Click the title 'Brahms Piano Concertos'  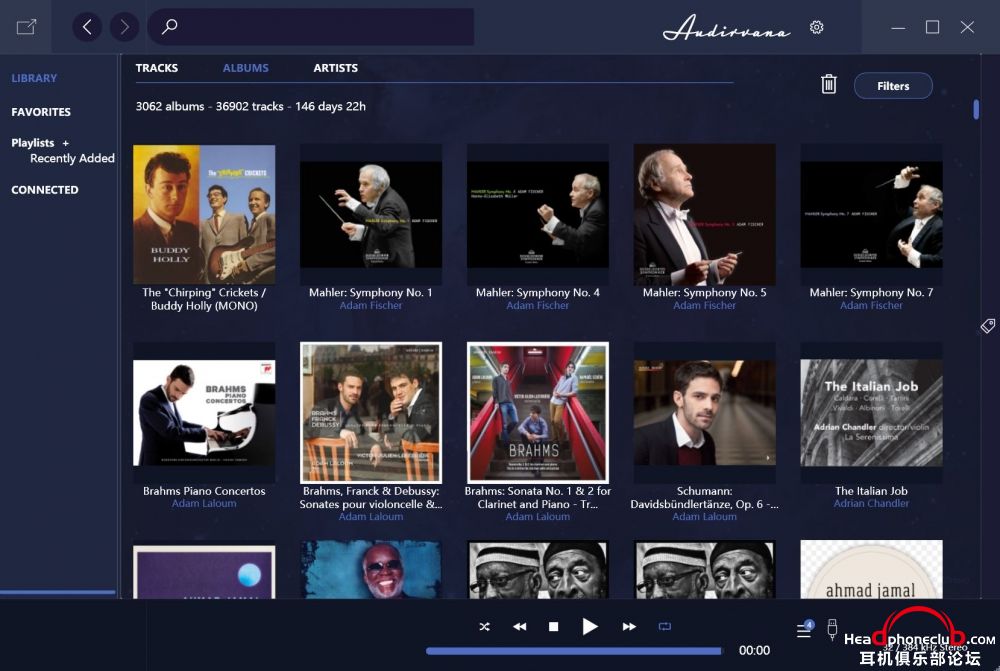(x=204, y=491)
